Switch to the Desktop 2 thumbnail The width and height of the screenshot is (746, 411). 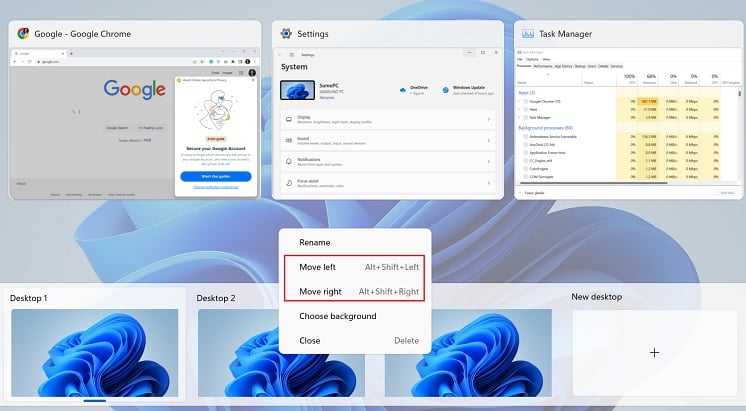click(281, 352)
